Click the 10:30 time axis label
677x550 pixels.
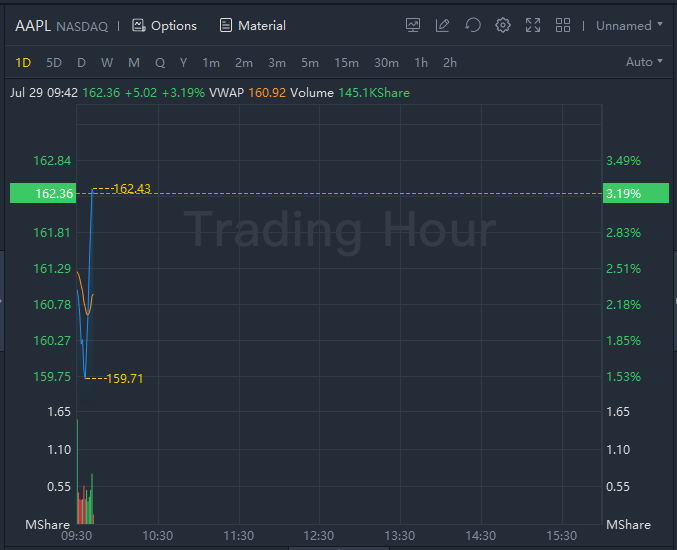pos(158,536)
